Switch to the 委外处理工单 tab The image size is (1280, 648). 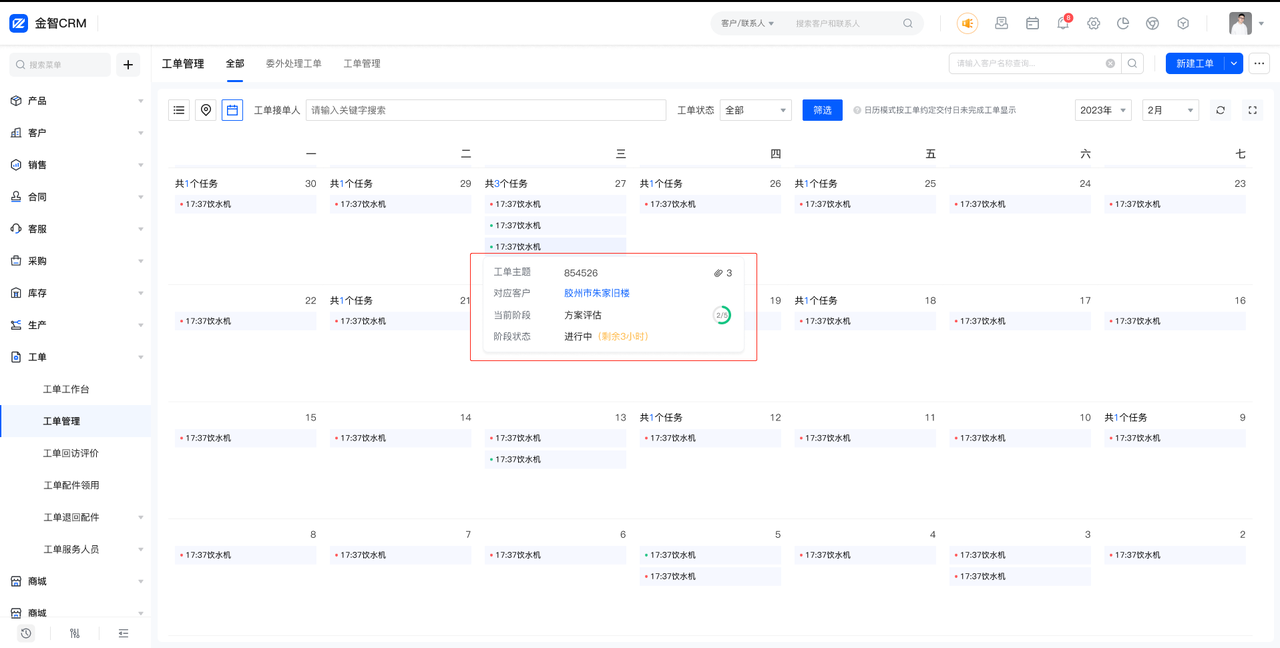[294, 63]
